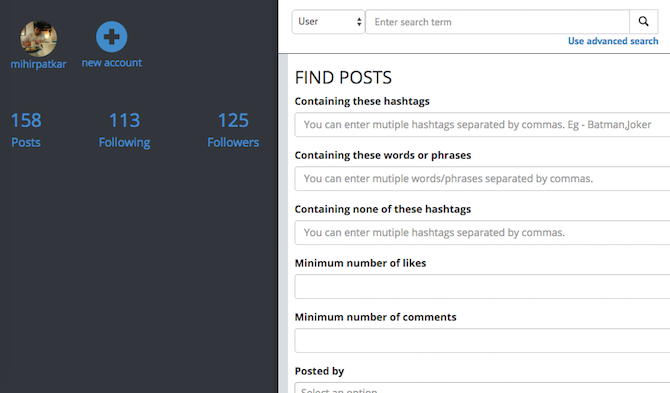Open the mihirpatkar profile avatar
Viewport: 670px width, 393px height.
pos(38,38)
